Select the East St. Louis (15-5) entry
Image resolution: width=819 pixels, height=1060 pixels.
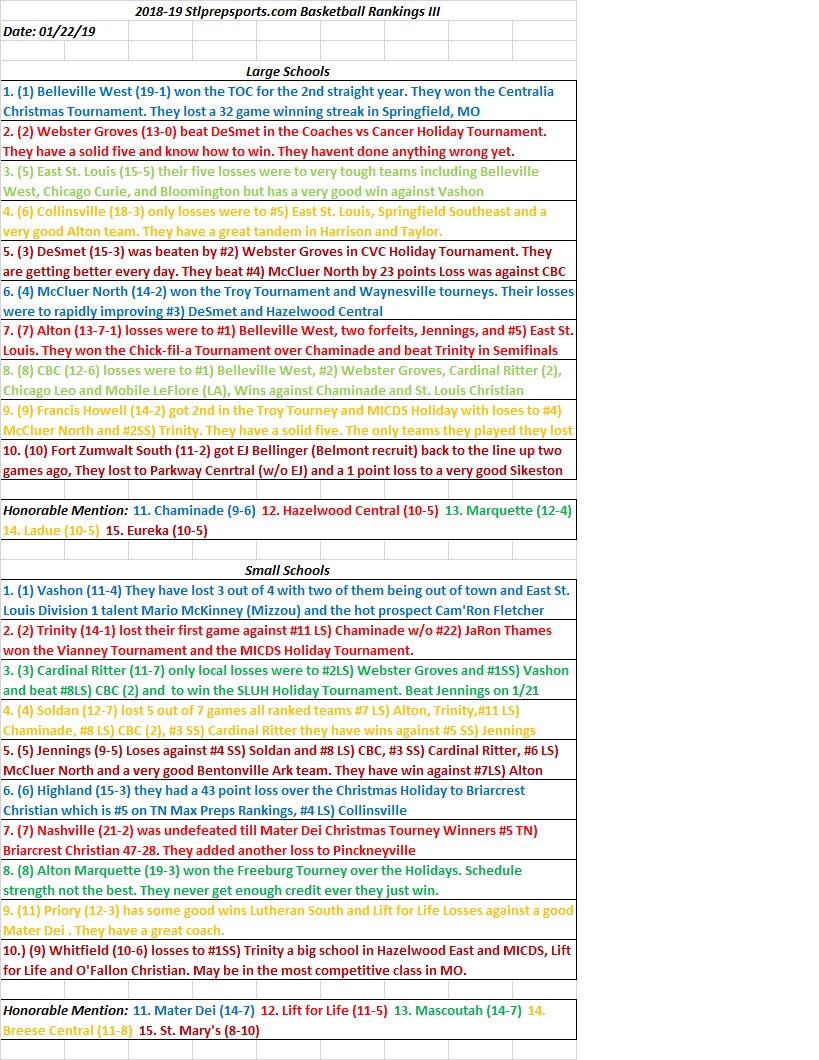[x=288, y=181]
